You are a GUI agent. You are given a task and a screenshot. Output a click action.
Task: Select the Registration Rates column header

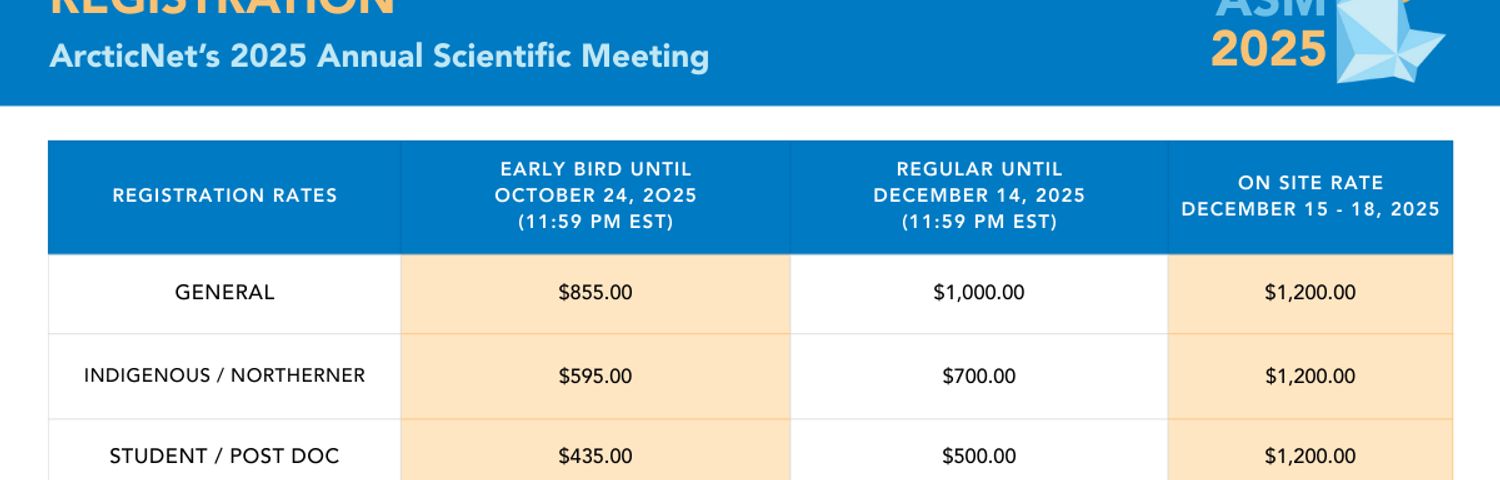pos(224,196)
